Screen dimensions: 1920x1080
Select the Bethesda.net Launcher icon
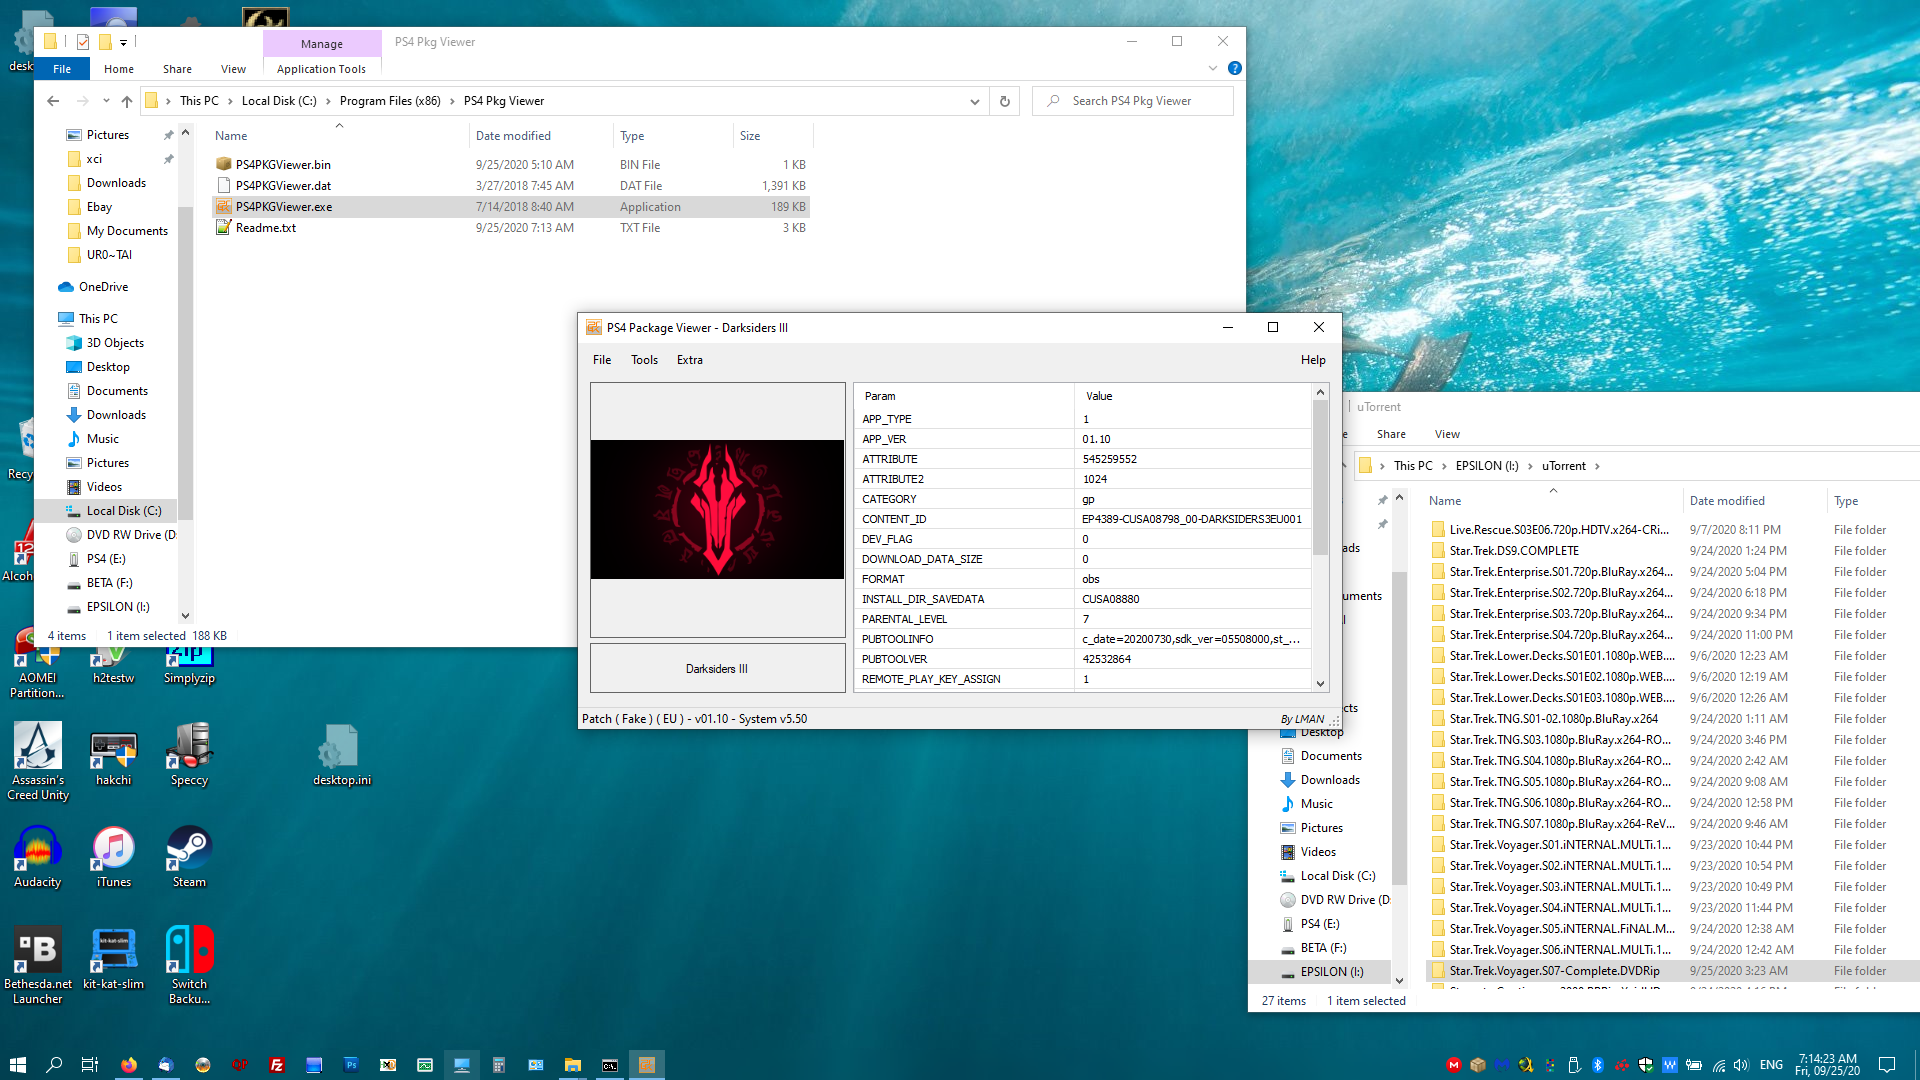(38, 965)
